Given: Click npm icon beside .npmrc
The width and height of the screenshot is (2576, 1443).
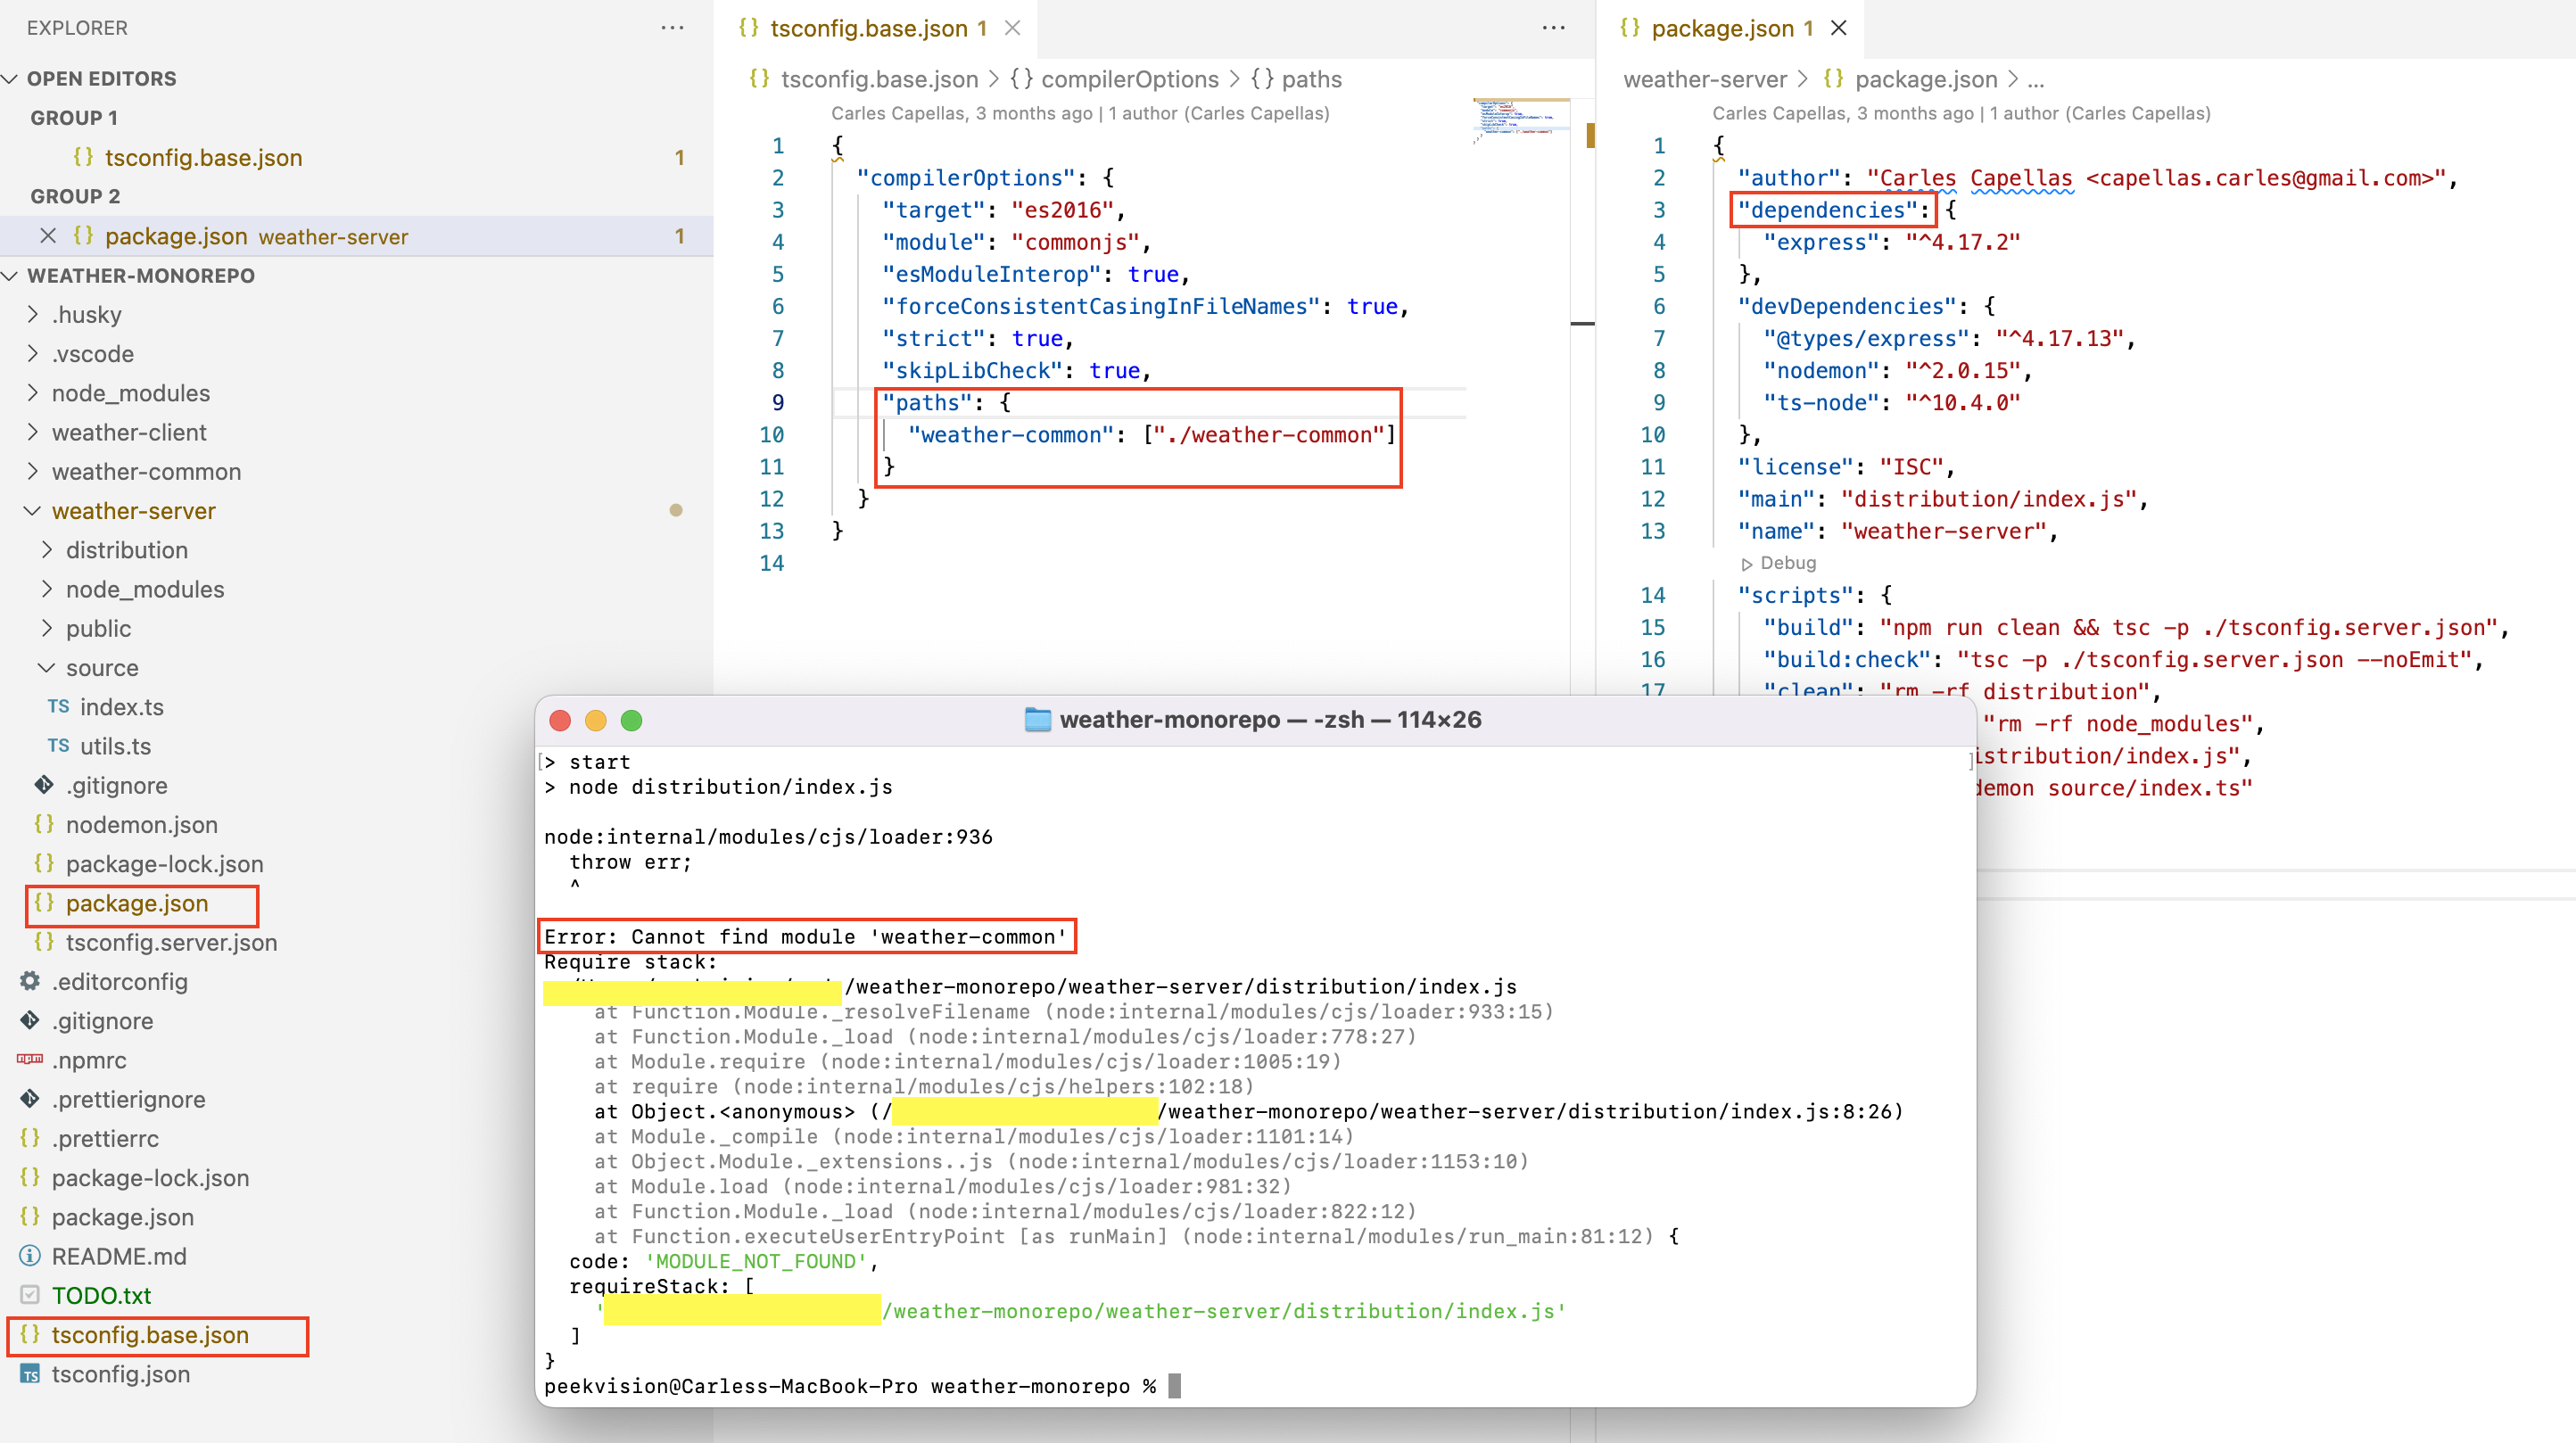Looking at the screenshot, I should 30,1059.
